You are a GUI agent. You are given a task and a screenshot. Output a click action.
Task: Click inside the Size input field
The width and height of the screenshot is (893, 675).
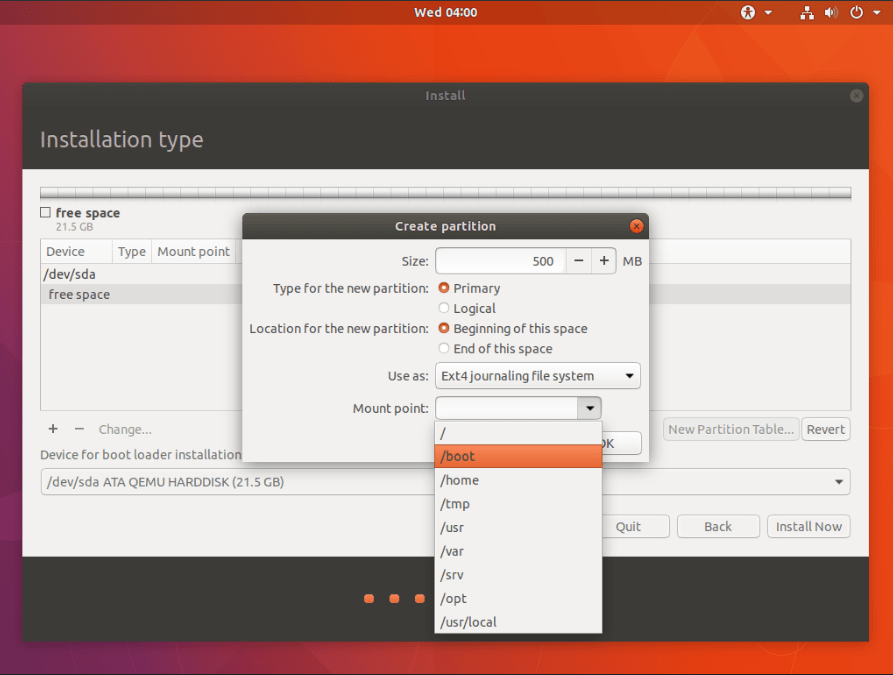500,260
